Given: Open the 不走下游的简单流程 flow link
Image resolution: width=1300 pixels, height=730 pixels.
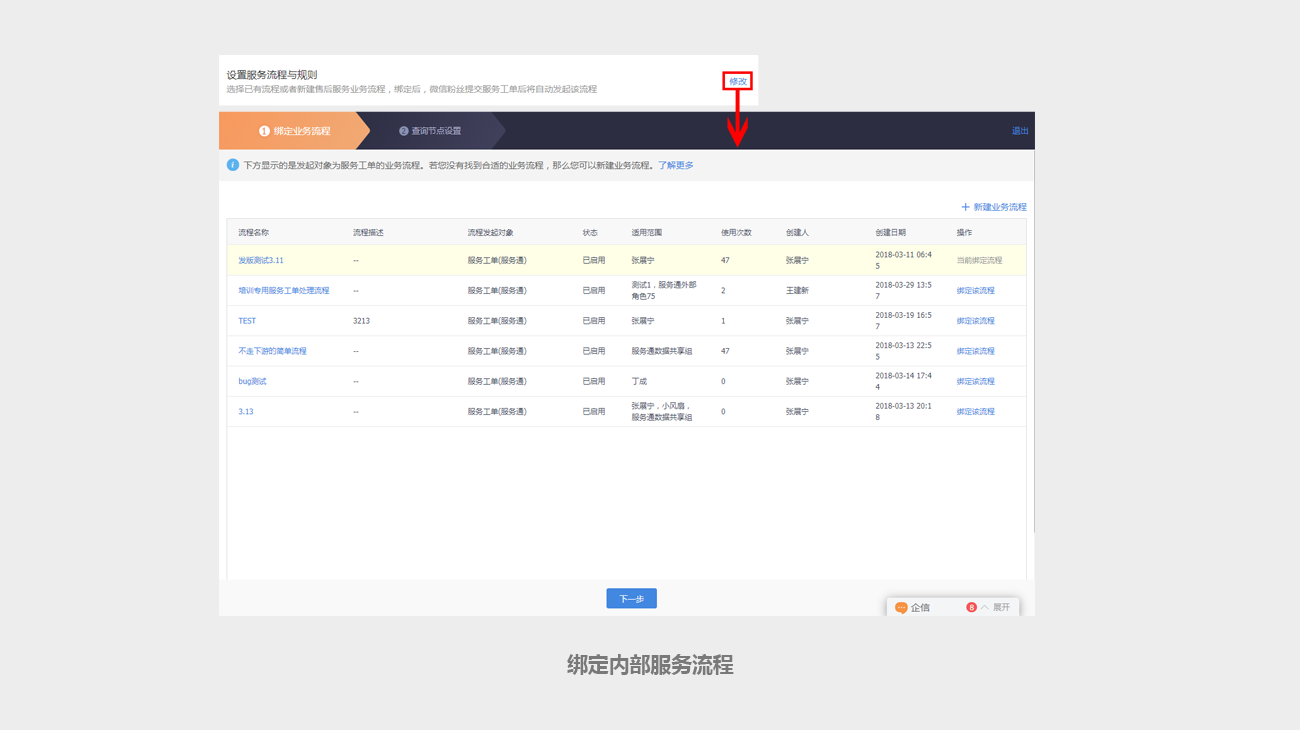Looking at the screenshot, I should coord(273,351).
